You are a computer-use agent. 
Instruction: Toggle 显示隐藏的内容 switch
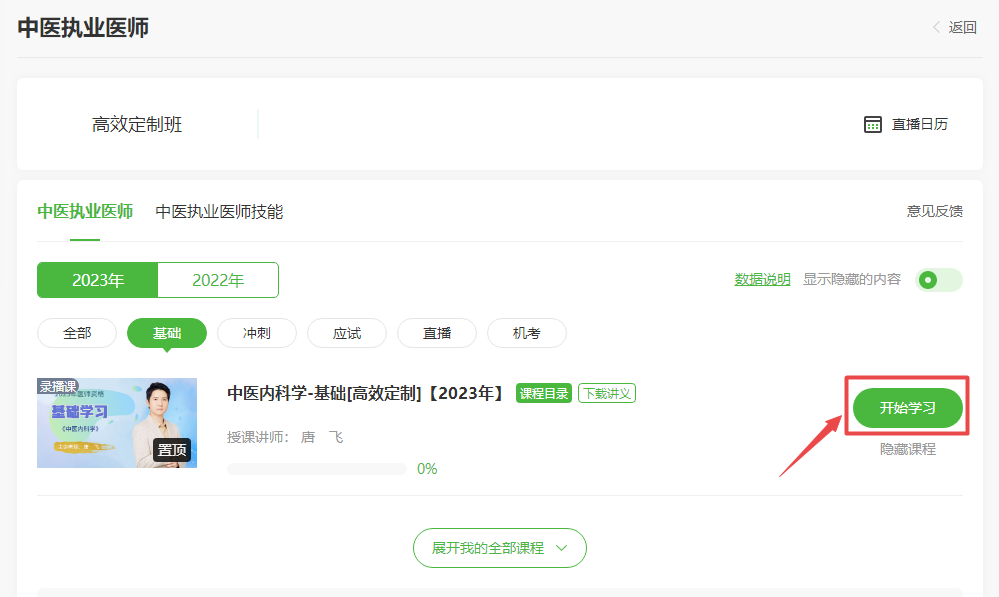point(939,280)
